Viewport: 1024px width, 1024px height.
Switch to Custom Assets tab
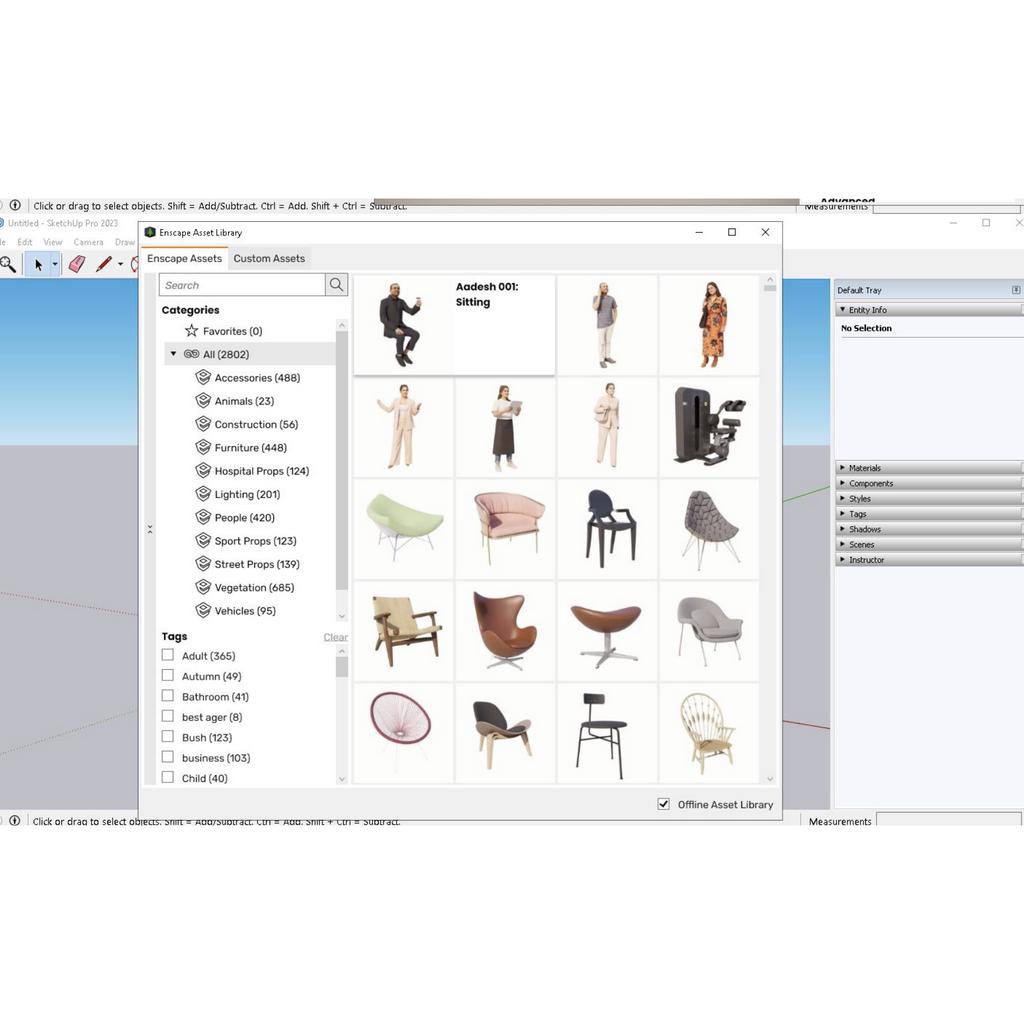(x=269, y=258)
